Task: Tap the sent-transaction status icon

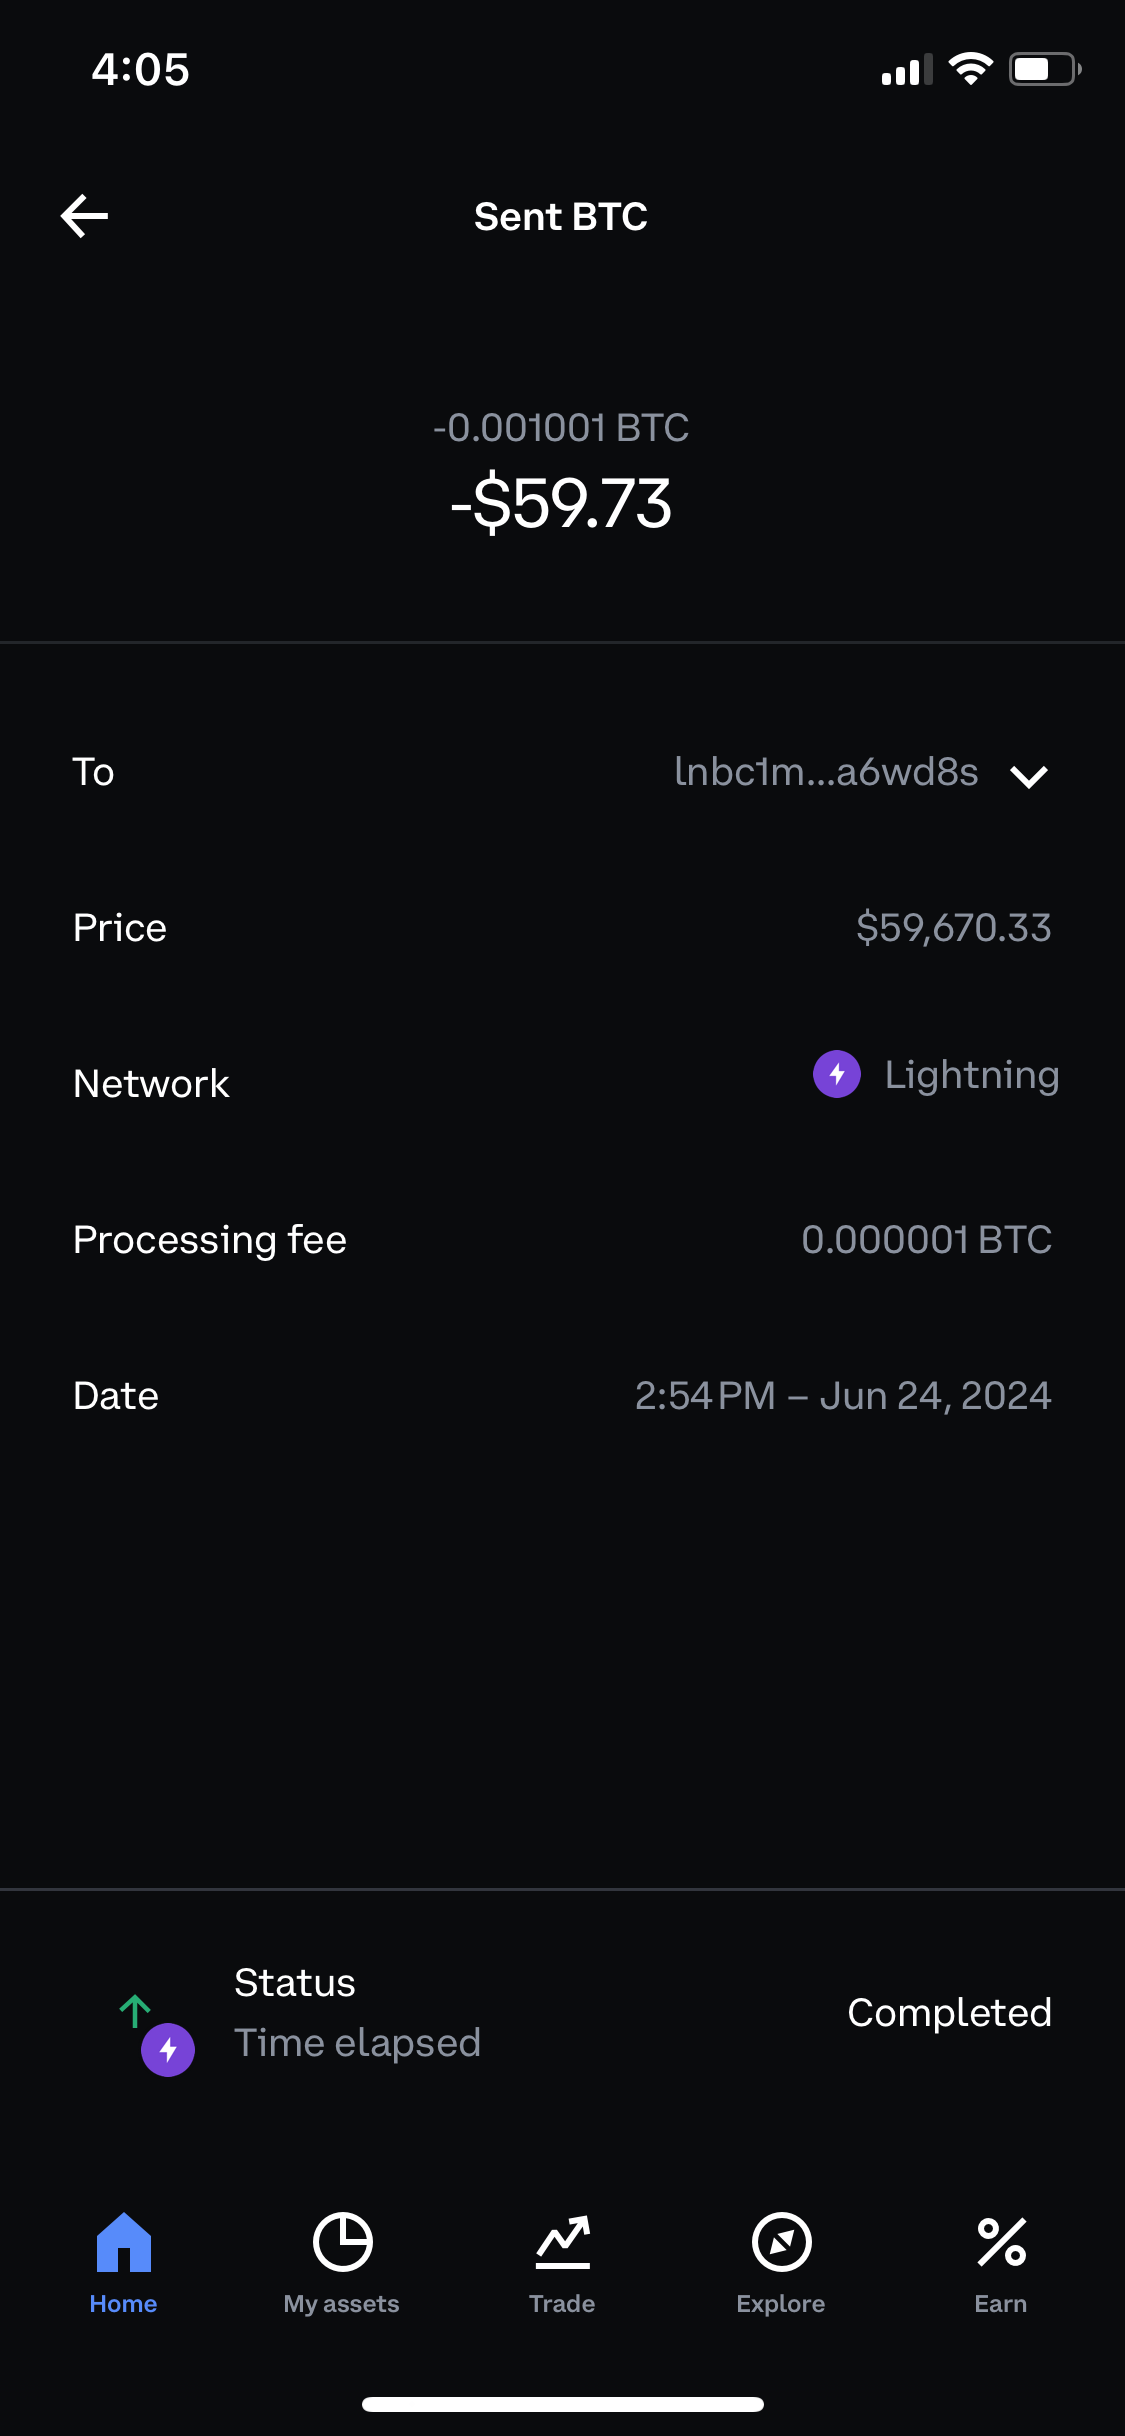Action: tap(157, 2034)
